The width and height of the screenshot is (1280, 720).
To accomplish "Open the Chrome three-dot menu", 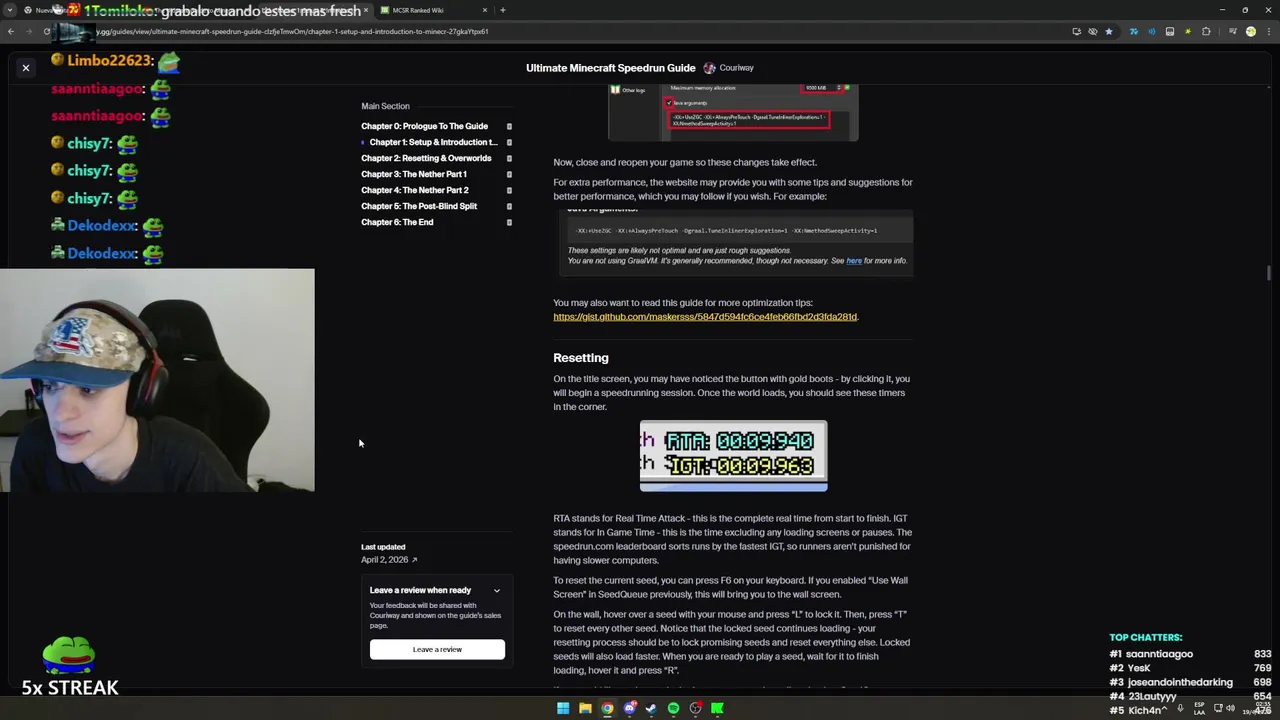I will click(x=1268, y=31).
